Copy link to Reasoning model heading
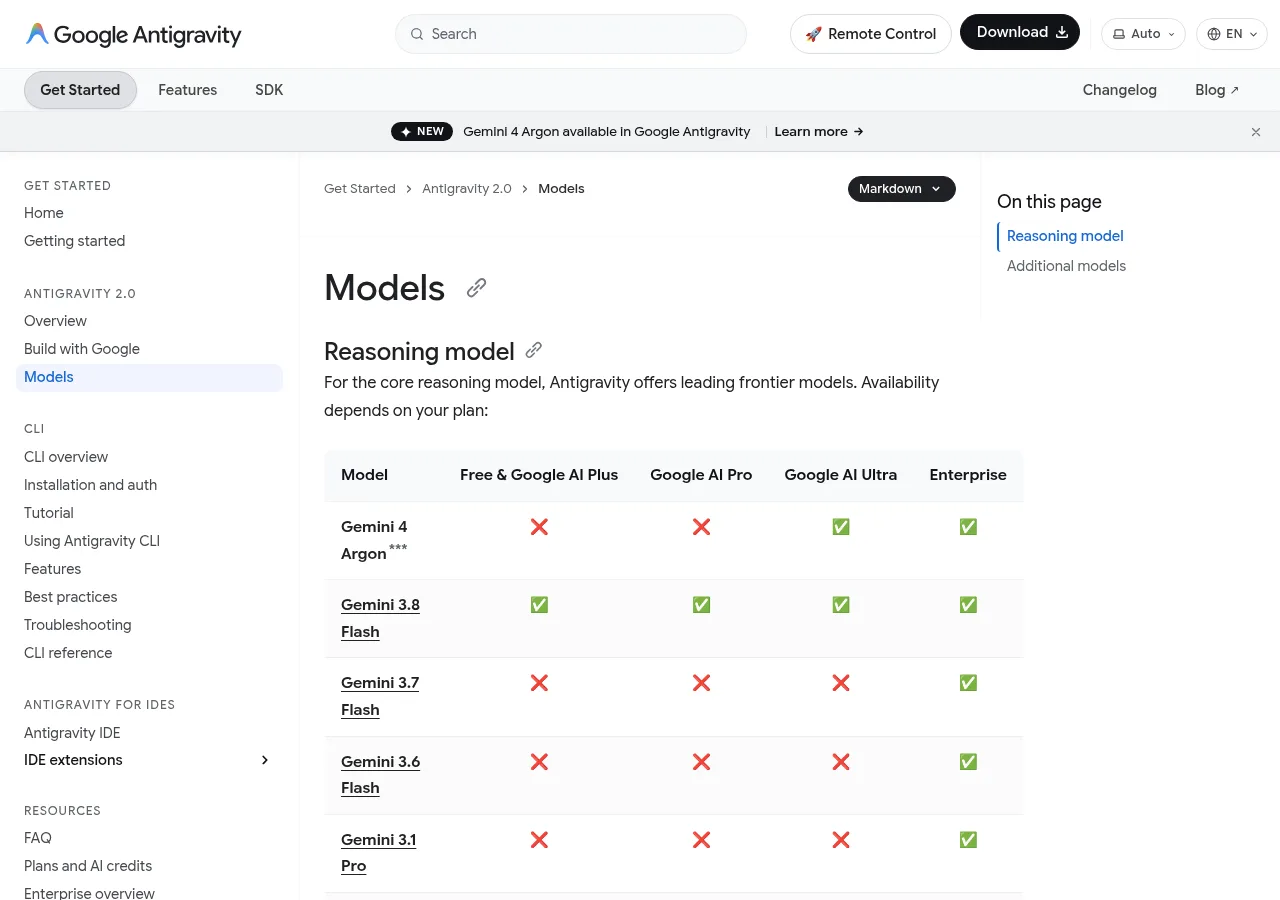 click(x=534, y=350)
